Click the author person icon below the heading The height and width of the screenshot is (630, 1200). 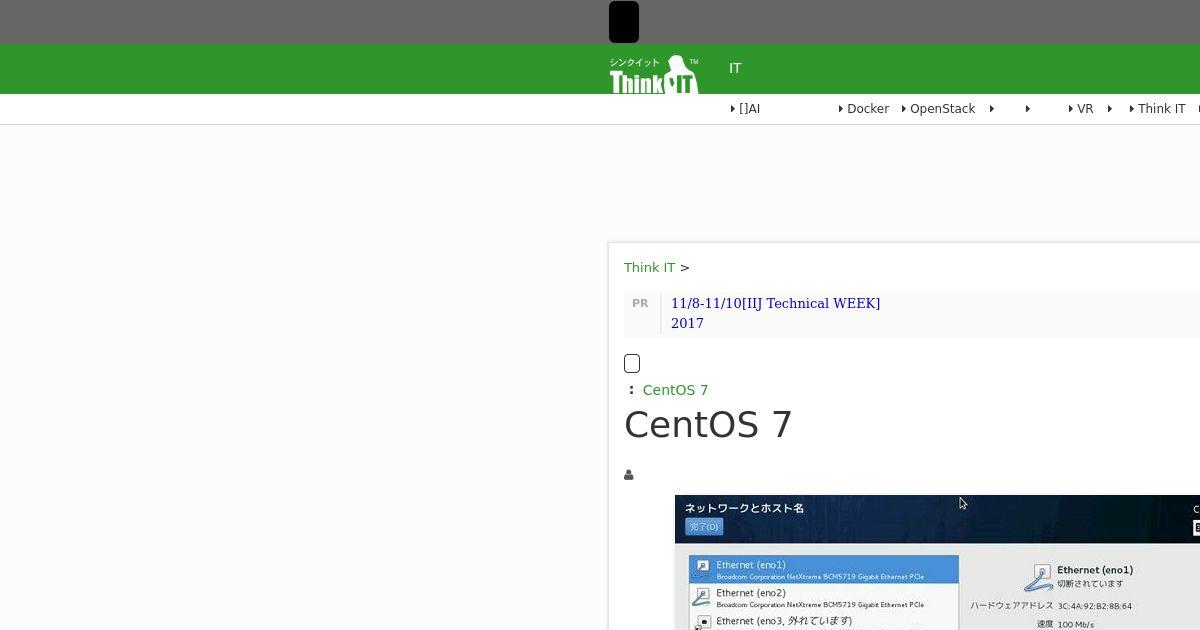coord(629,475)
